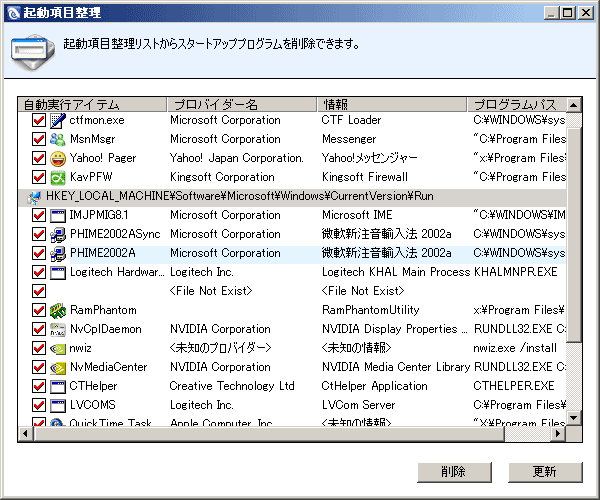The height and width of the screenshot is (500, 600).
Task: Click the vertical scrollbar thumb
Action: coord(574,235)
